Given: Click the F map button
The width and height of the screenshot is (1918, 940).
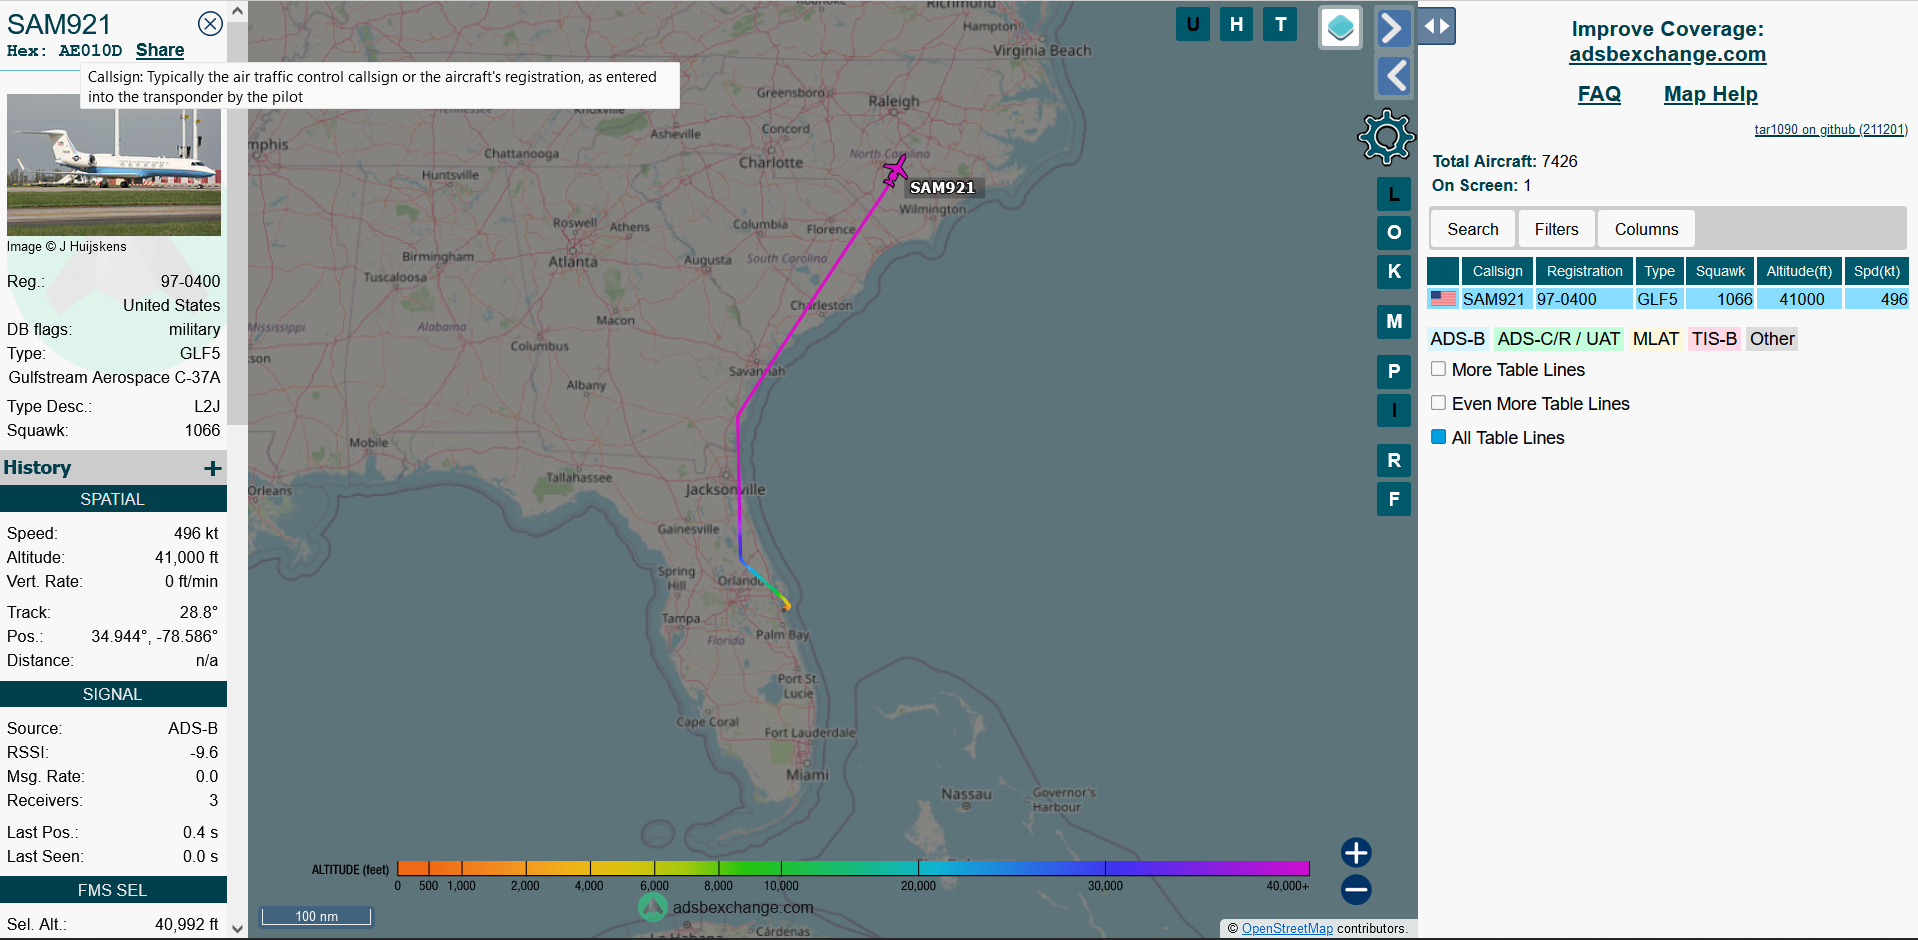Looking at the screenshot, I should 1394,499.
